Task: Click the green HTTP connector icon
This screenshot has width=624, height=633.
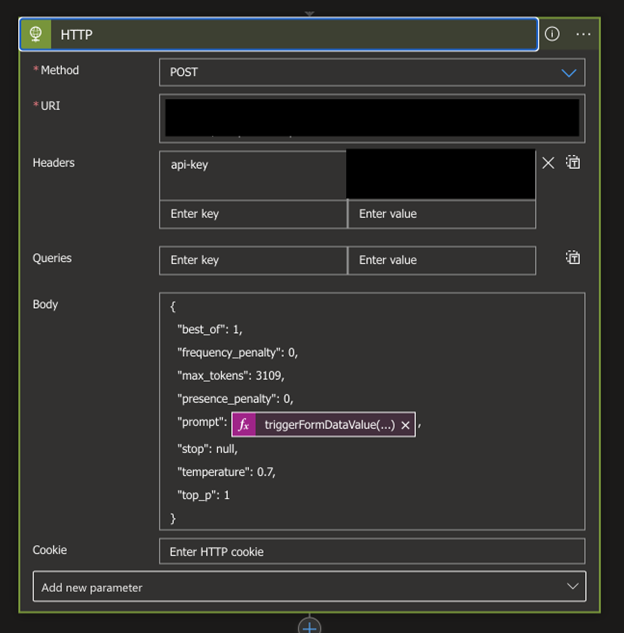Action: [36, 34]
